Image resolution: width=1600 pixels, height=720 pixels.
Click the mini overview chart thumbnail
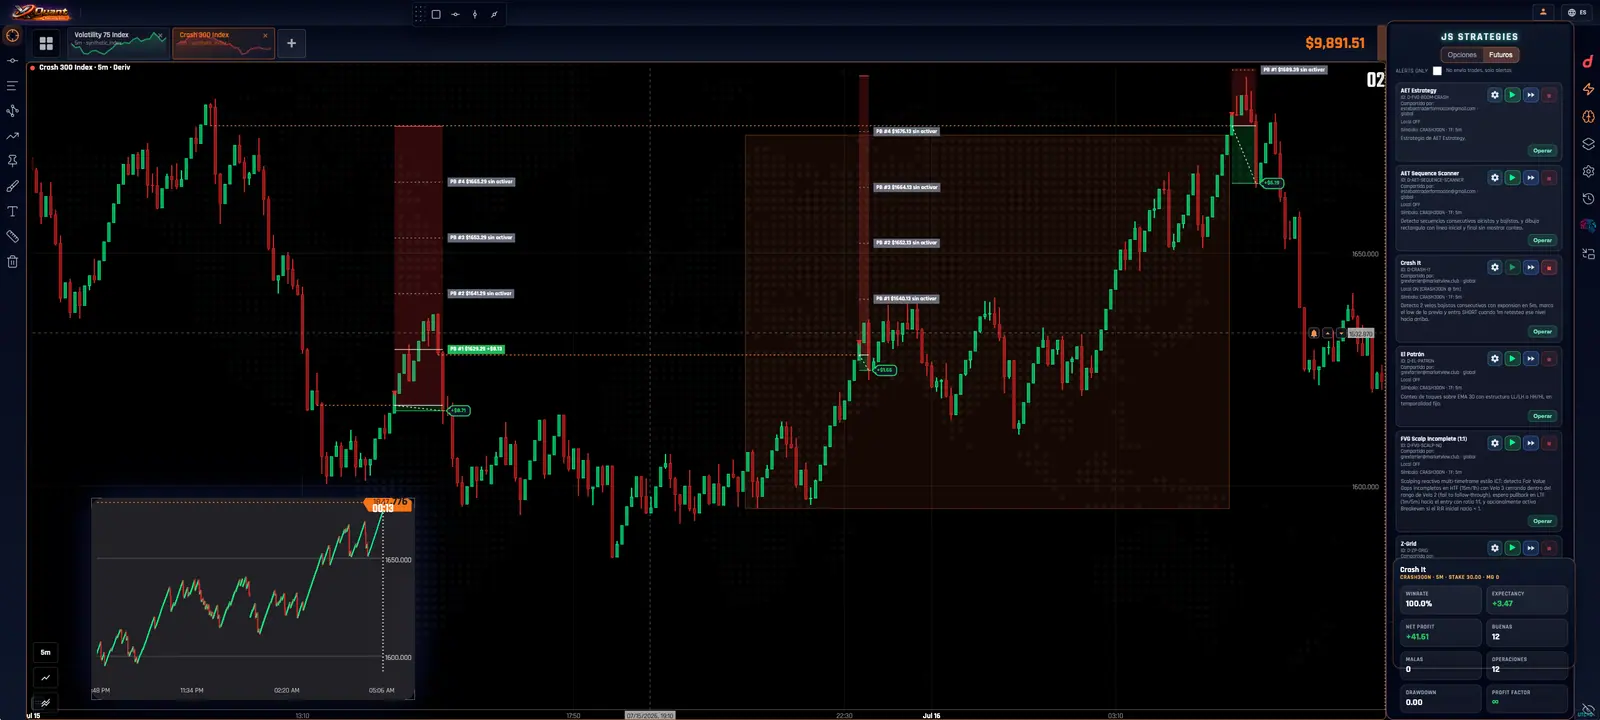coord(252,598)
